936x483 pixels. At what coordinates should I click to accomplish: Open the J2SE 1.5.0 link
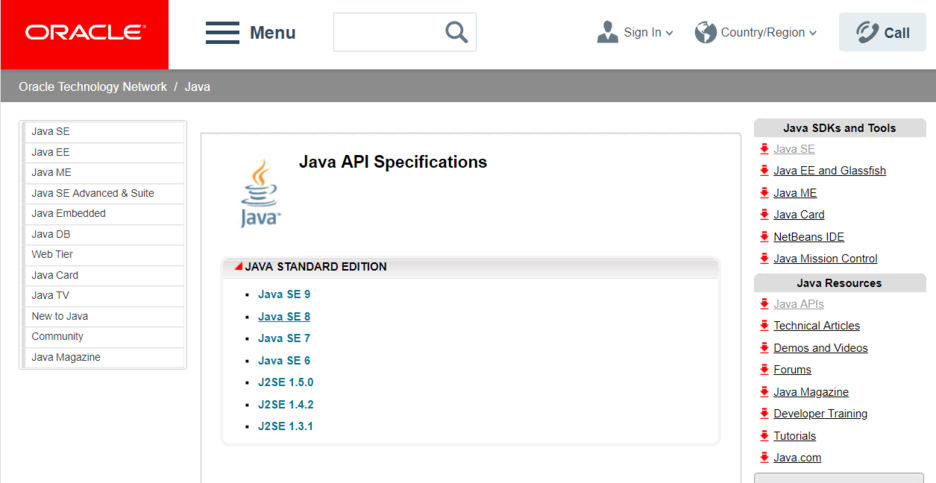click(x=285, y=382)
